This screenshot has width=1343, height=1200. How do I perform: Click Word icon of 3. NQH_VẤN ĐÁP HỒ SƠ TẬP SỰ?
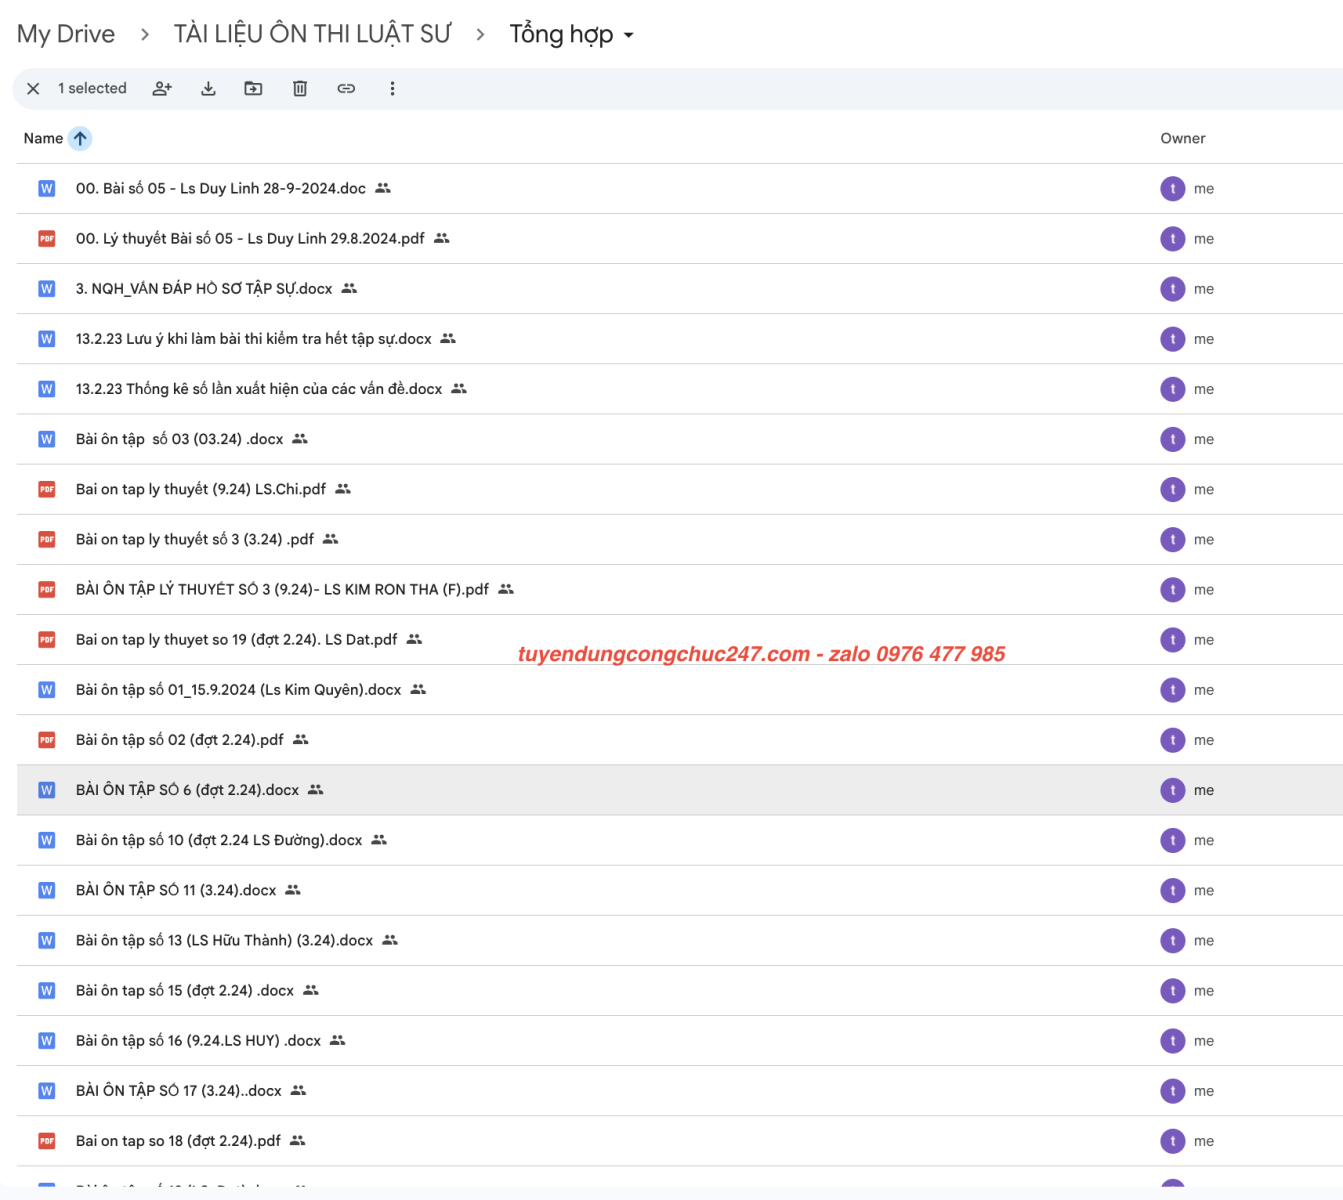(47, 289)
